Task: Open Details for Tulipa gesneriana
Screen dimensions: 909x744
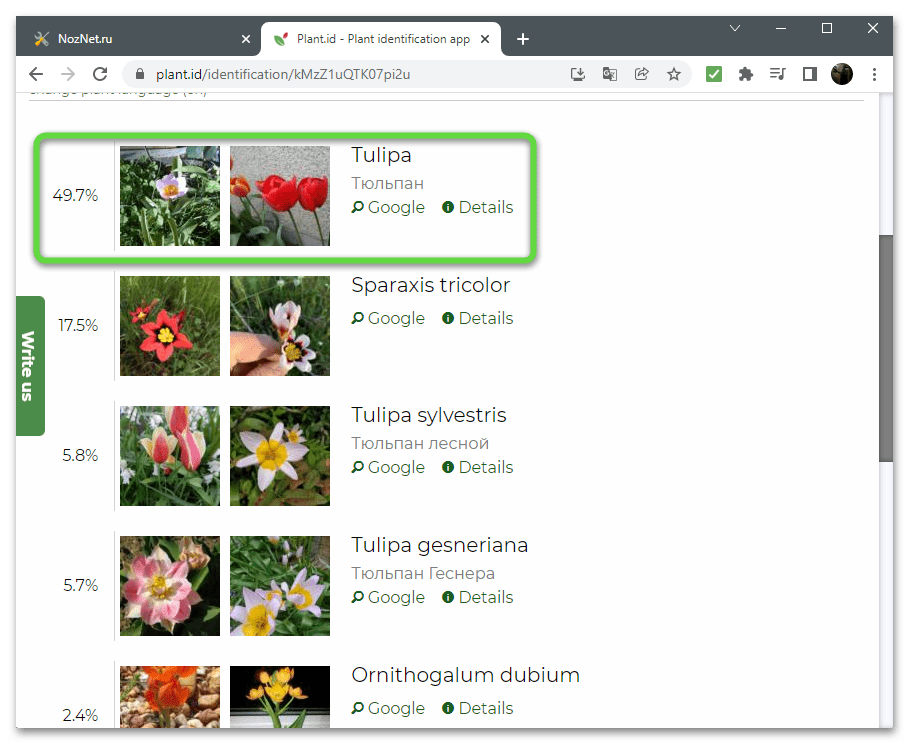Action: [x=478, y=597]
